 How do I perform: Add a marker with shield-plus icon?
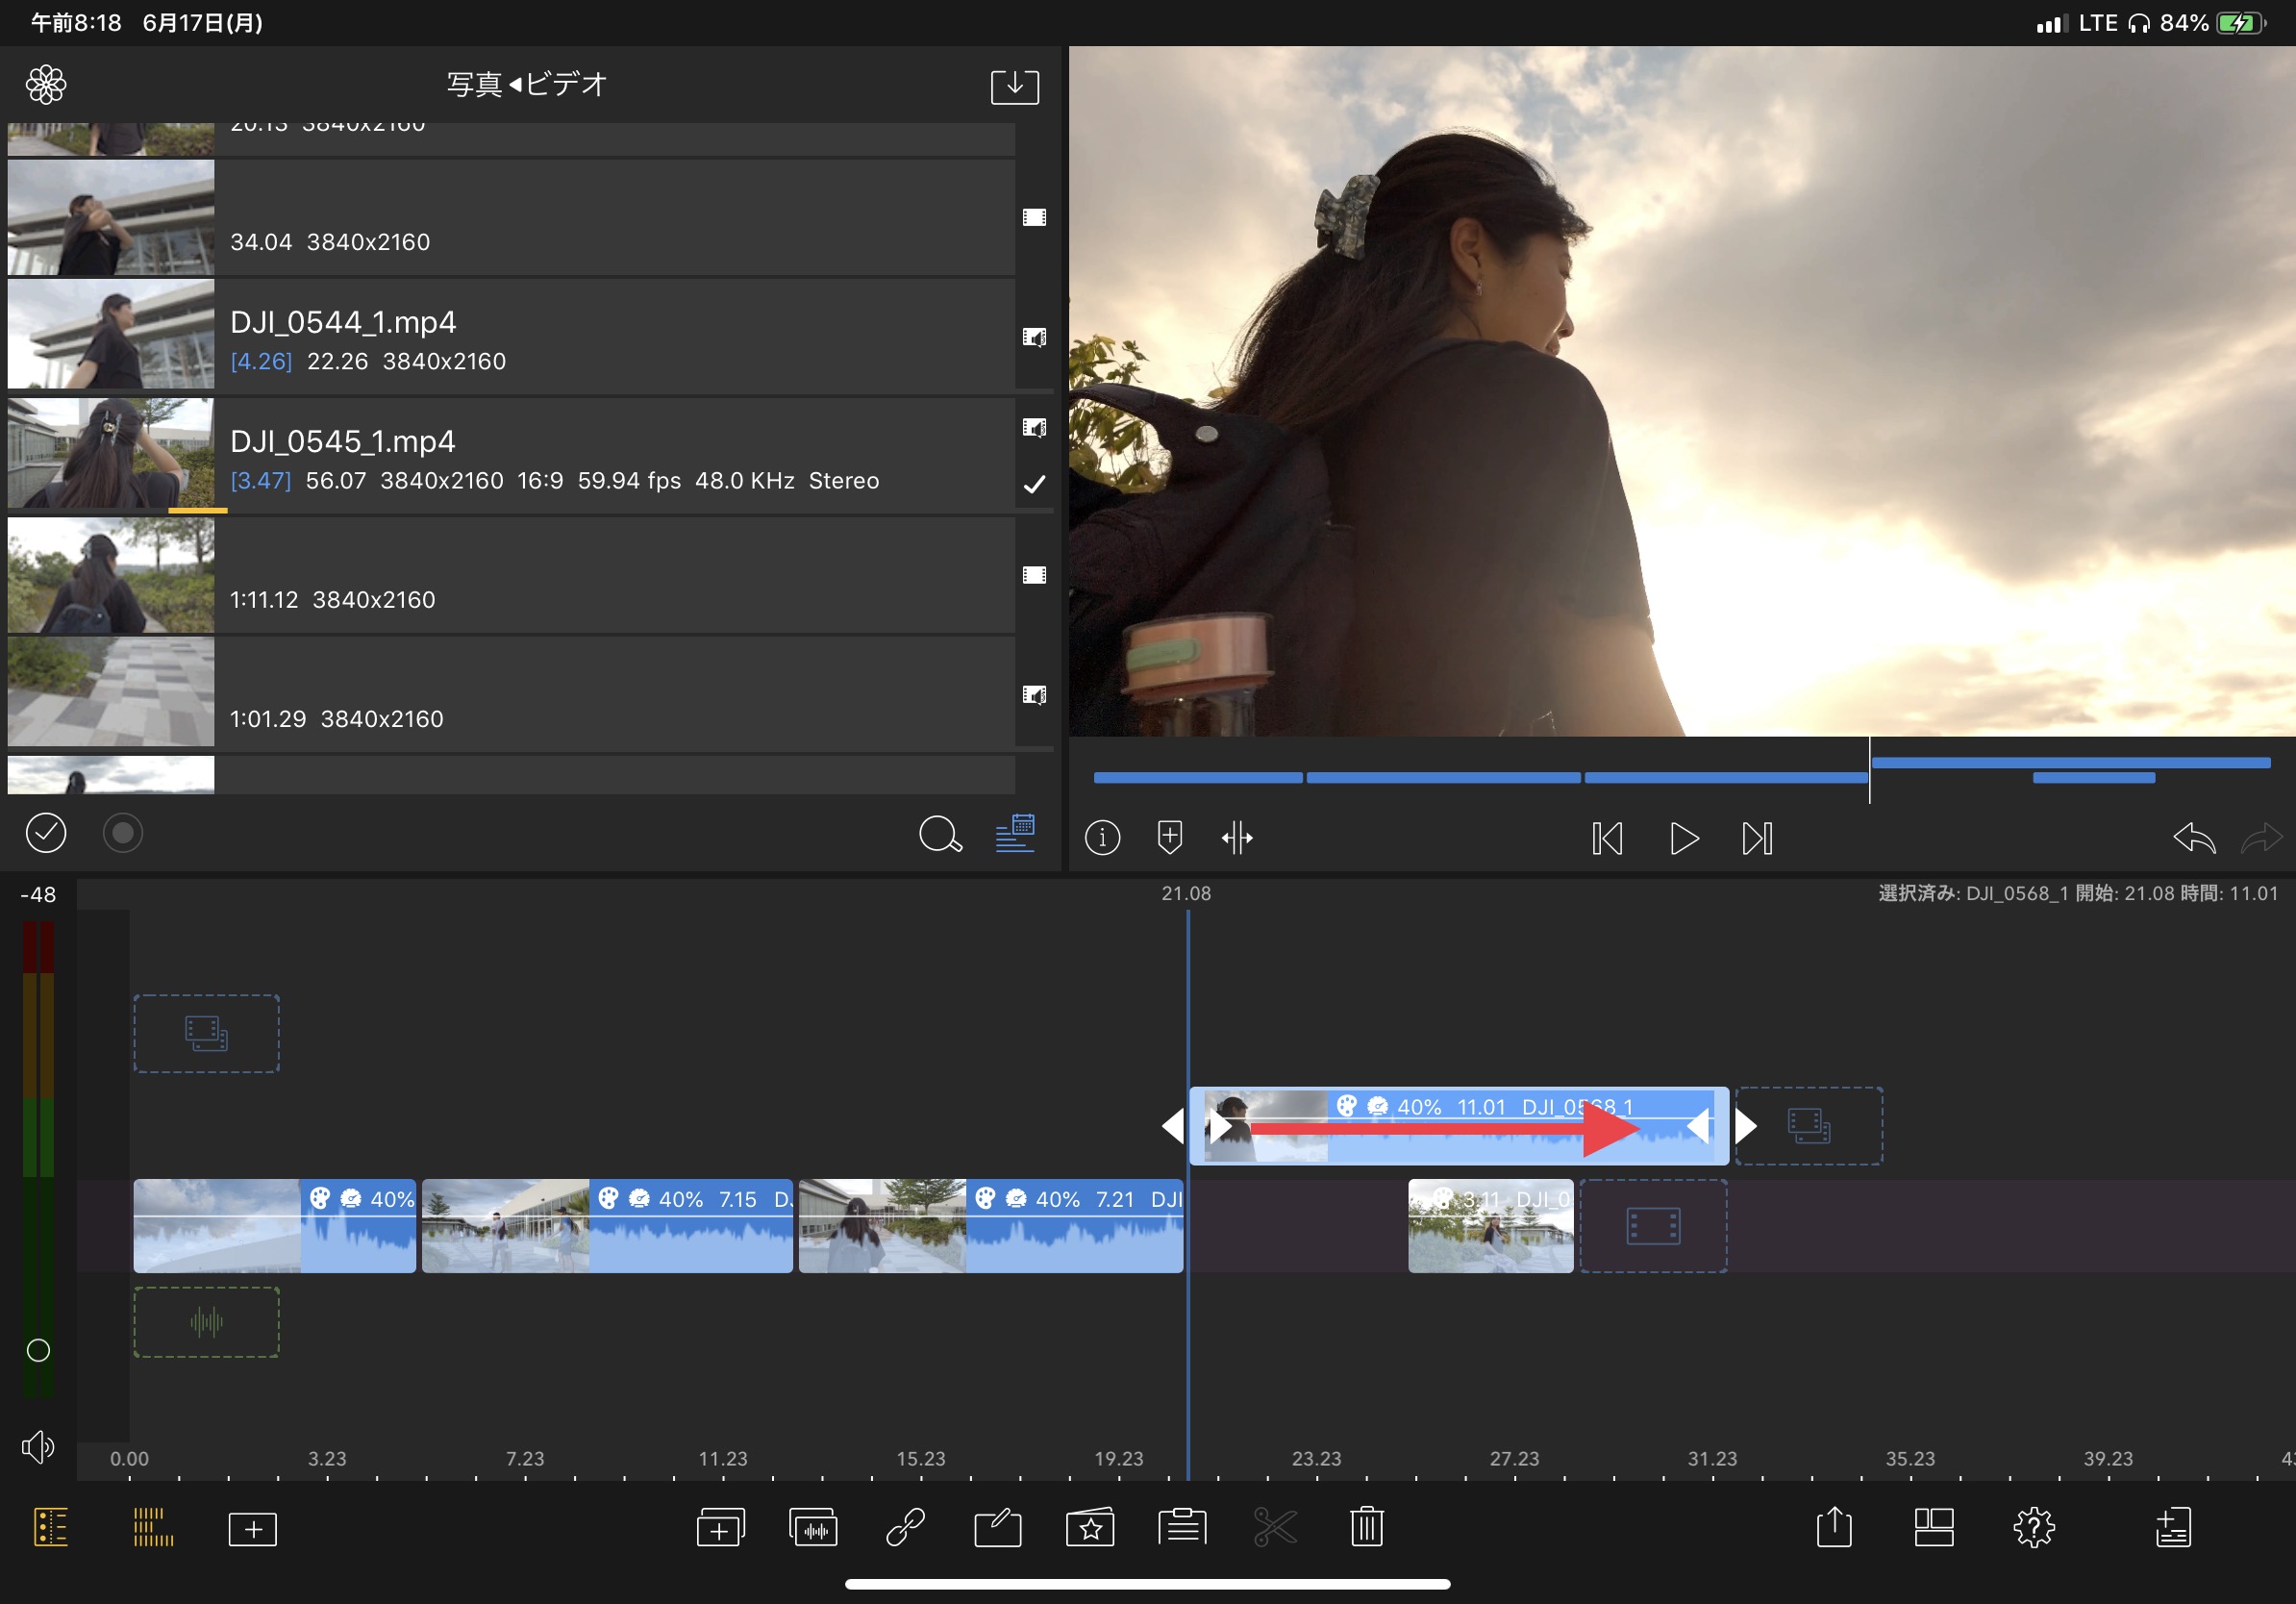pyautogui.click(x=1169, y=837)
